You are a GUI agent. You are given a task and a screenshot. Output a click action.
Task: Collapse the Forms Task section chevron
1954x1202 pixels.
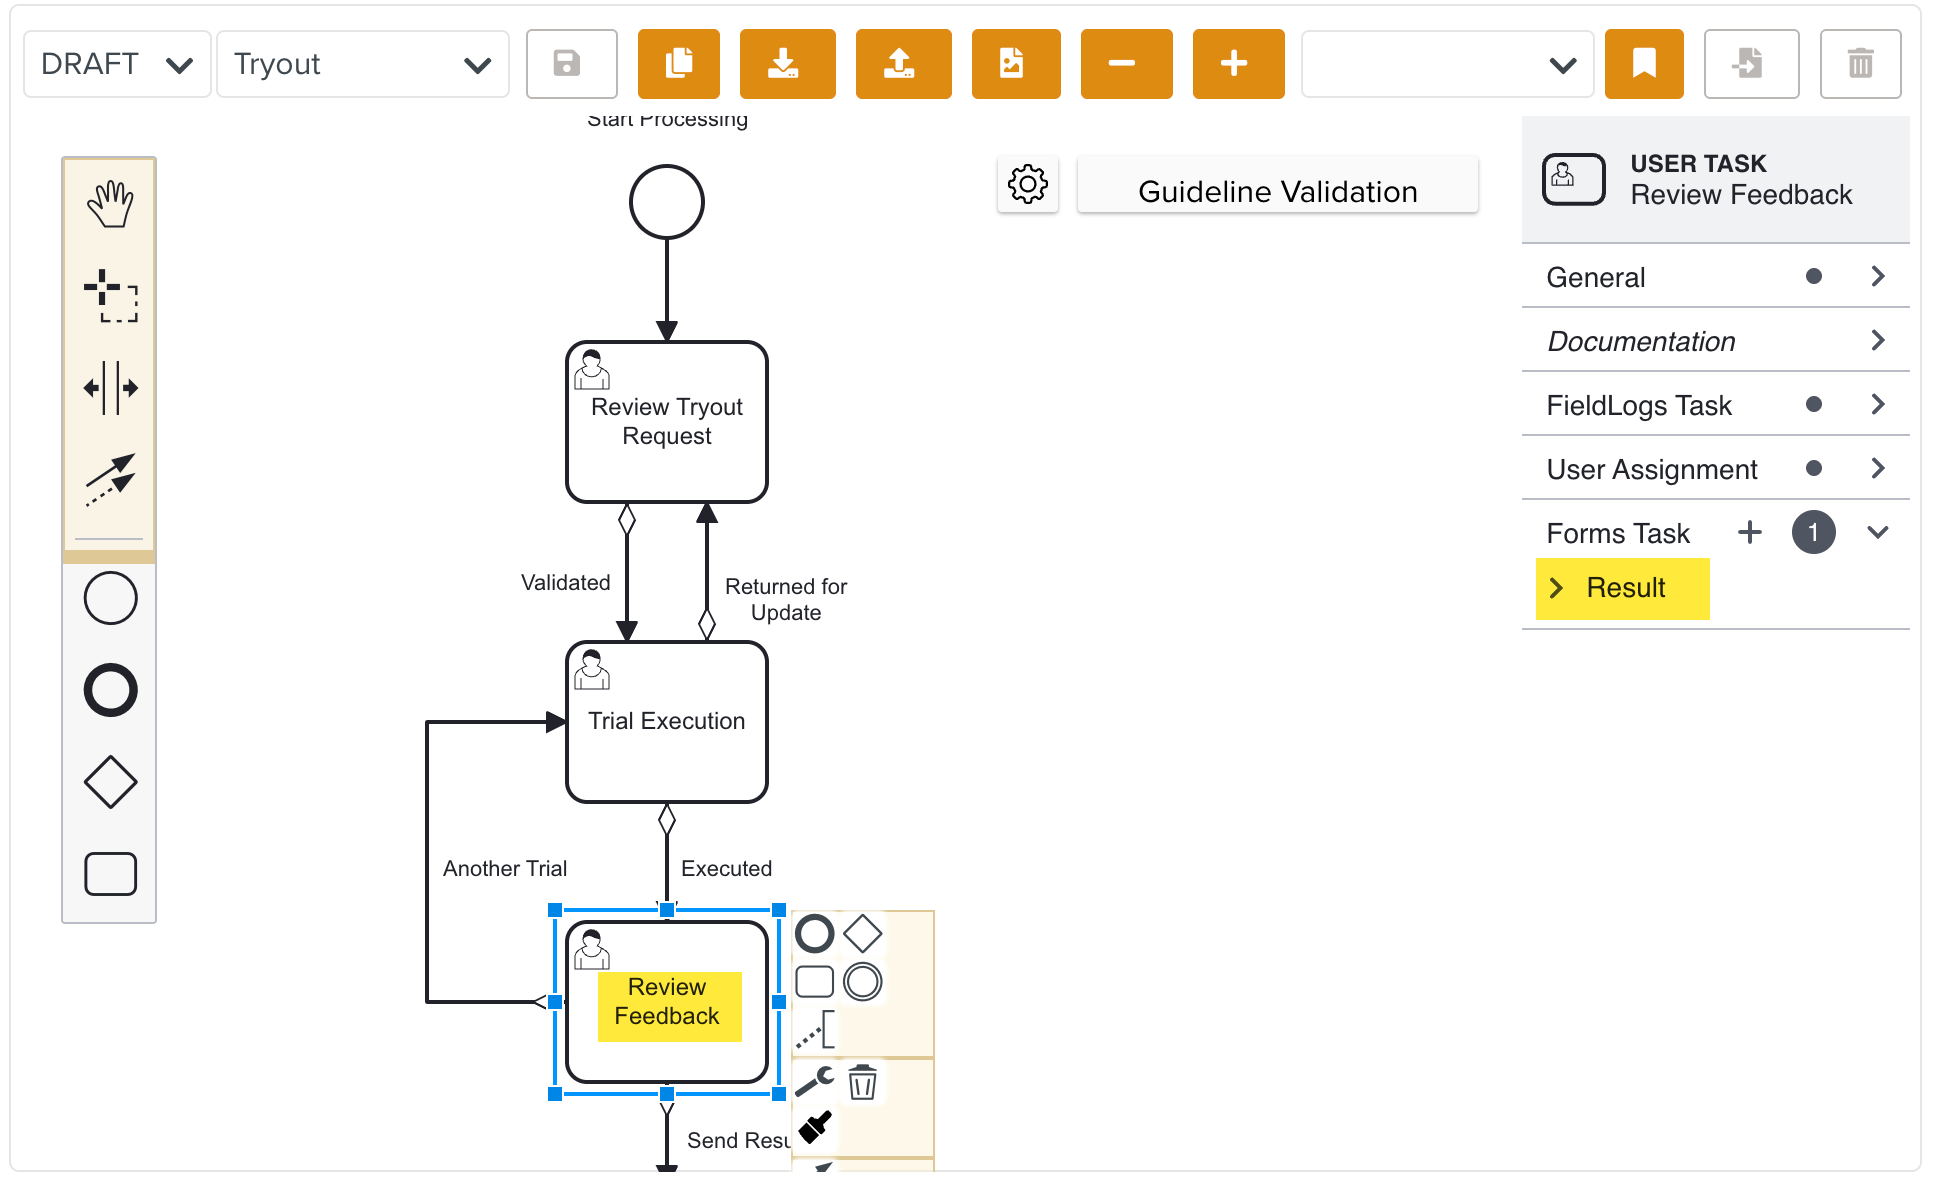(x=1877, y=532)
